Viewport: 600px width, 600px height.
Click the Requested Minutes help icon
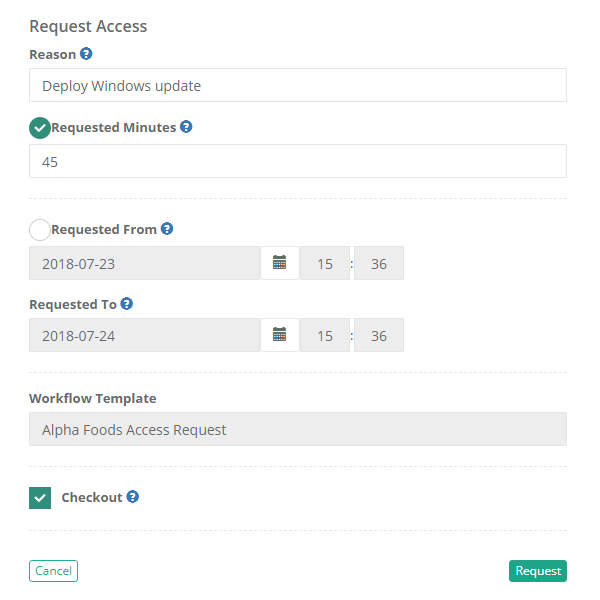186,128
